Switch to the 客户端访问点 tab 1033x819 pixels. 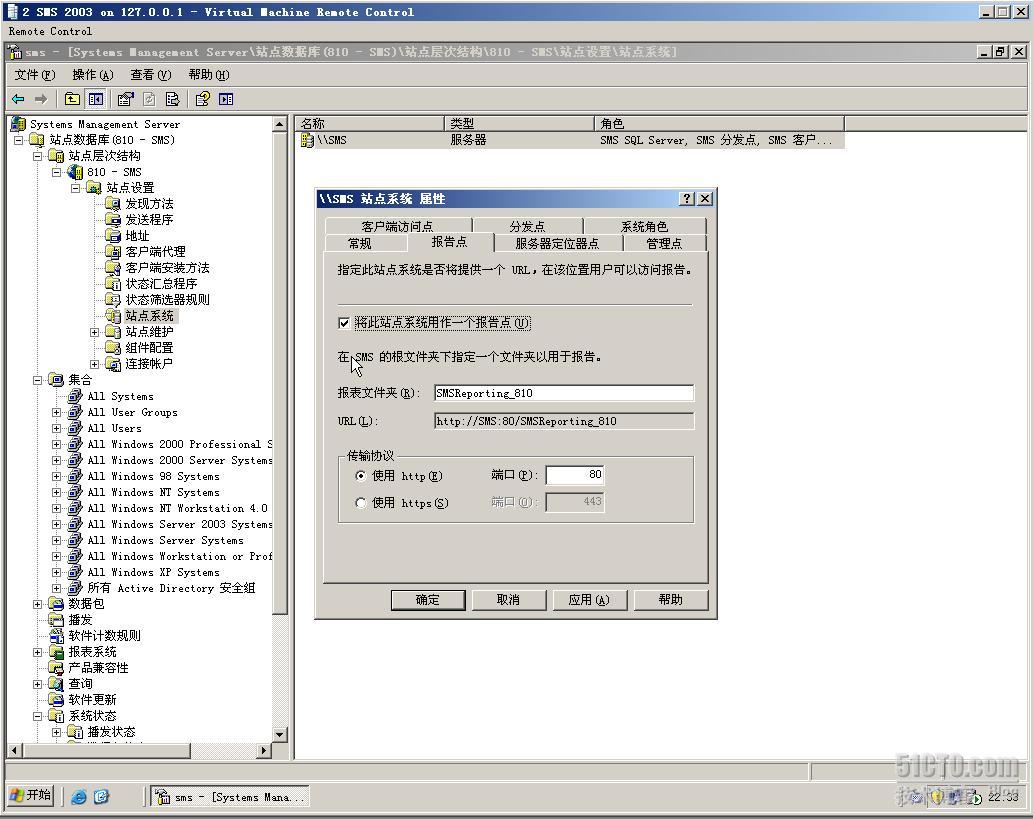[x=397, y=226]
